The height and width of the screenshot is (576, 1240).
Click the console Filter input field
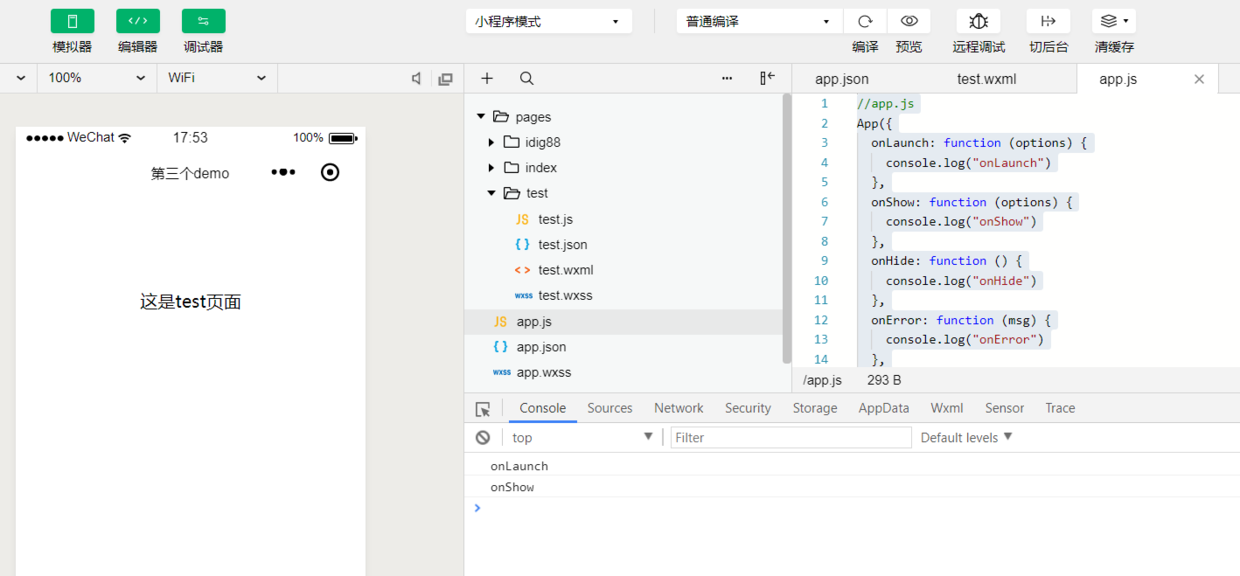coord(791,437)
